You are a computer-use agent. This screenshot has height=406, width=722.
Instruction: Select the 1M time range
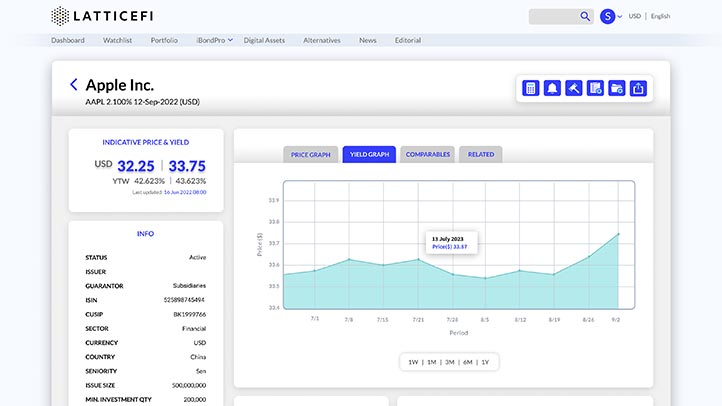(431, 362)
